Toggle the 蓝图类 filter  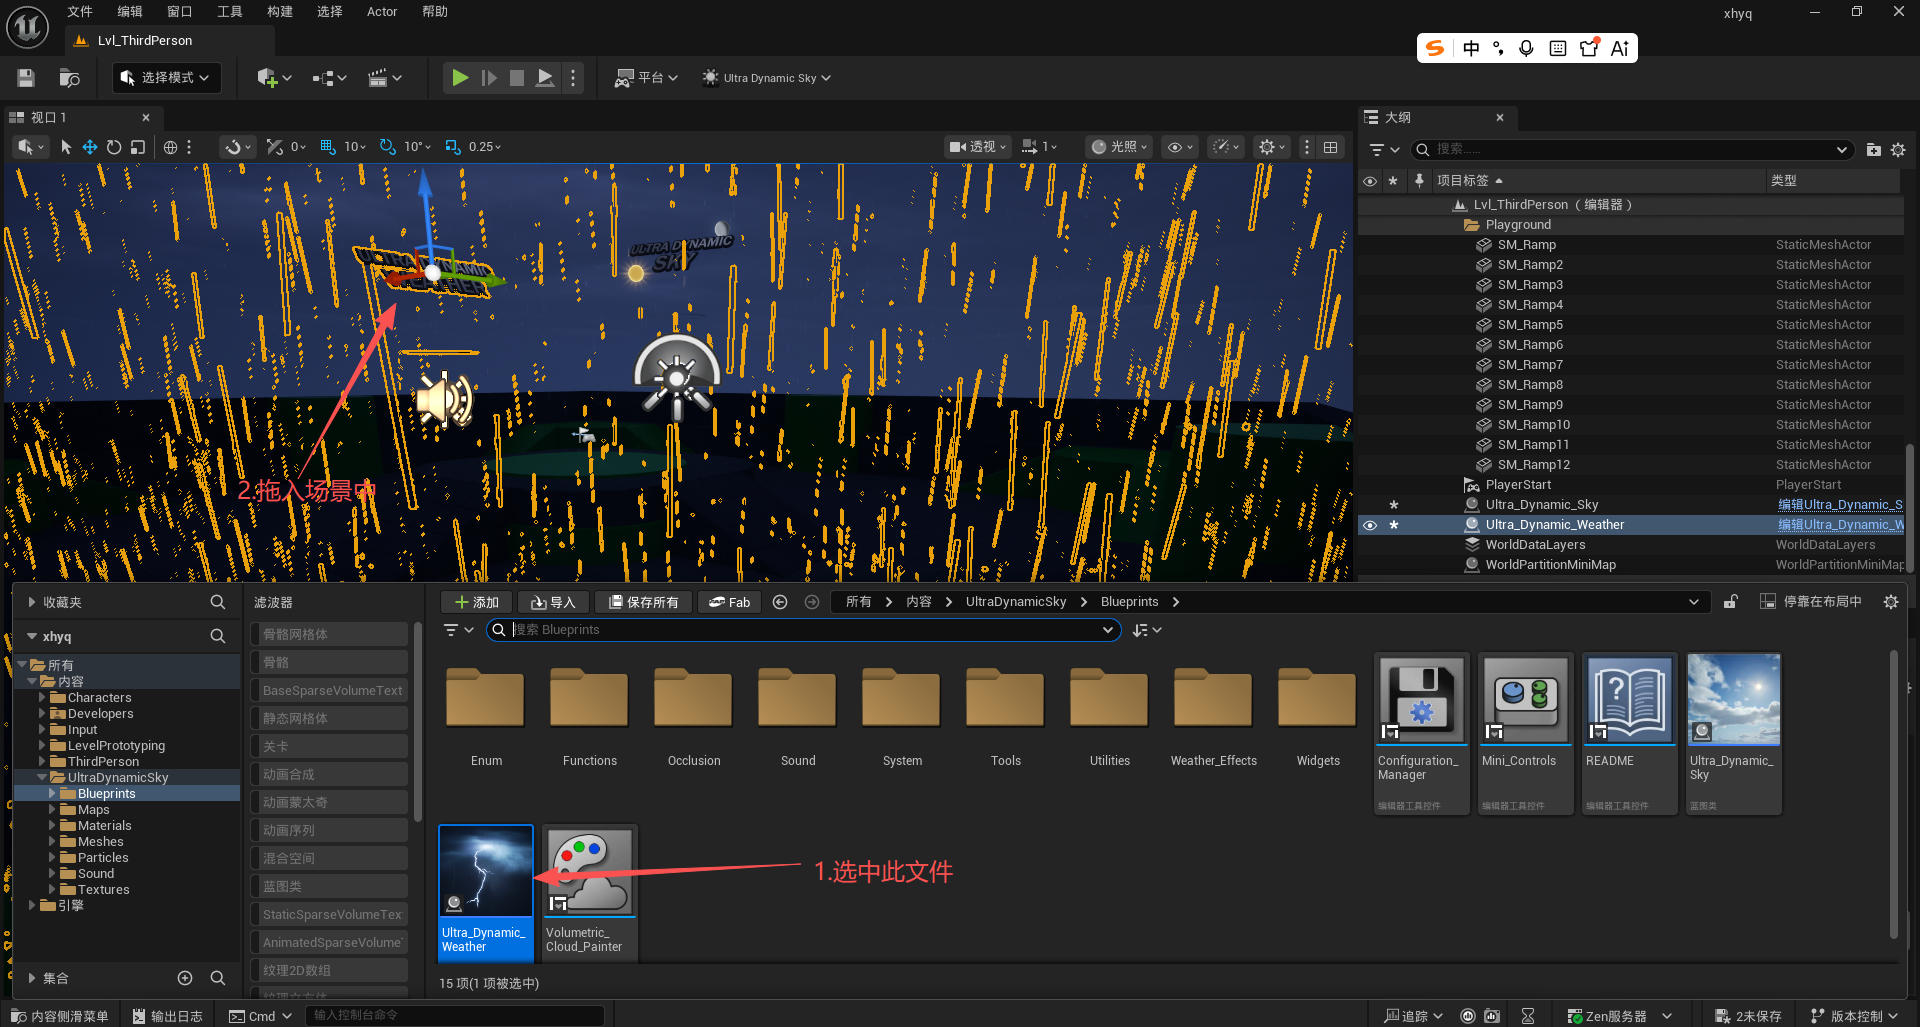point(329,887)
